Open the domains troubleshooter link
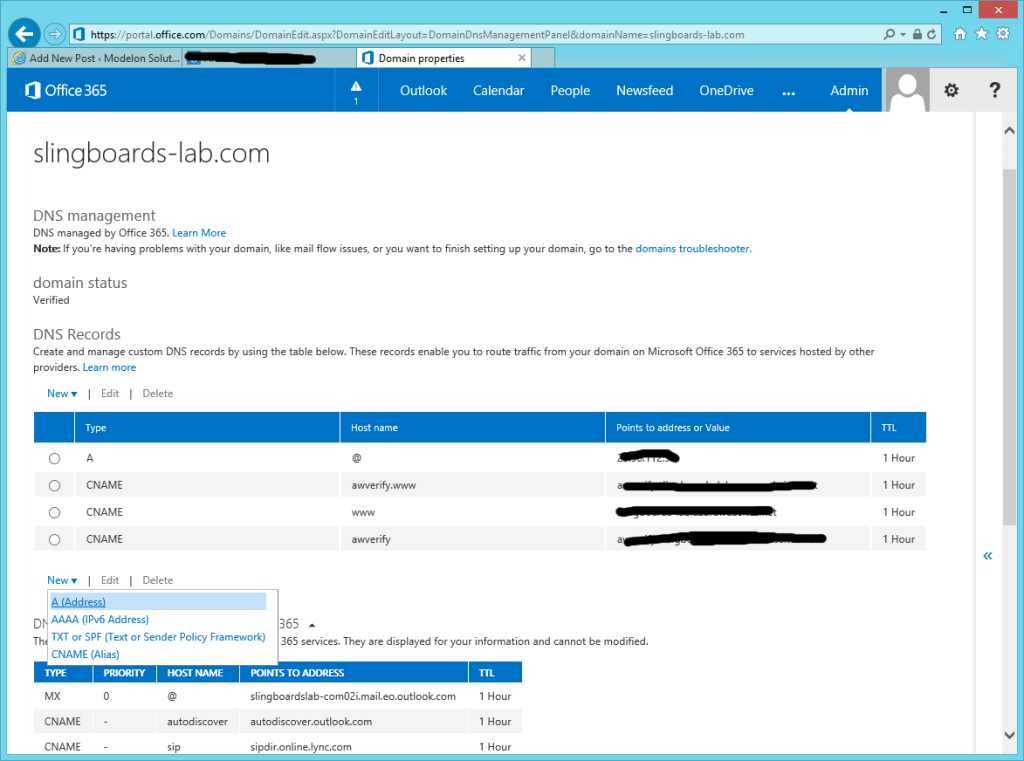This screenshot has width=1024, height=761. (691, 249)
